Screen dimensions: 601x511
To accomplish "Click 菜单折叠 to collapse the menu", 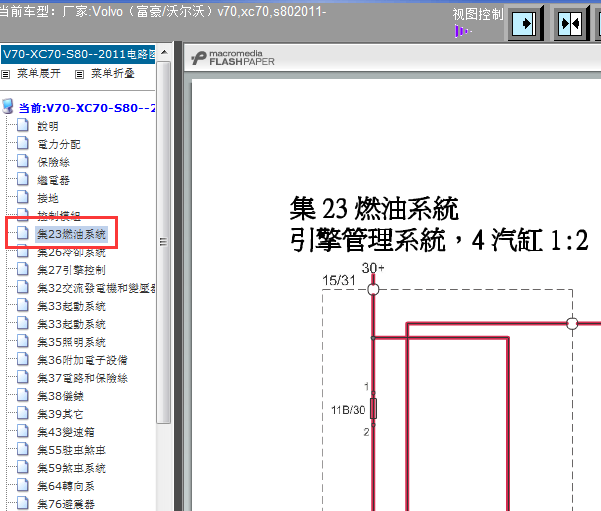I will tap(113, 73).
